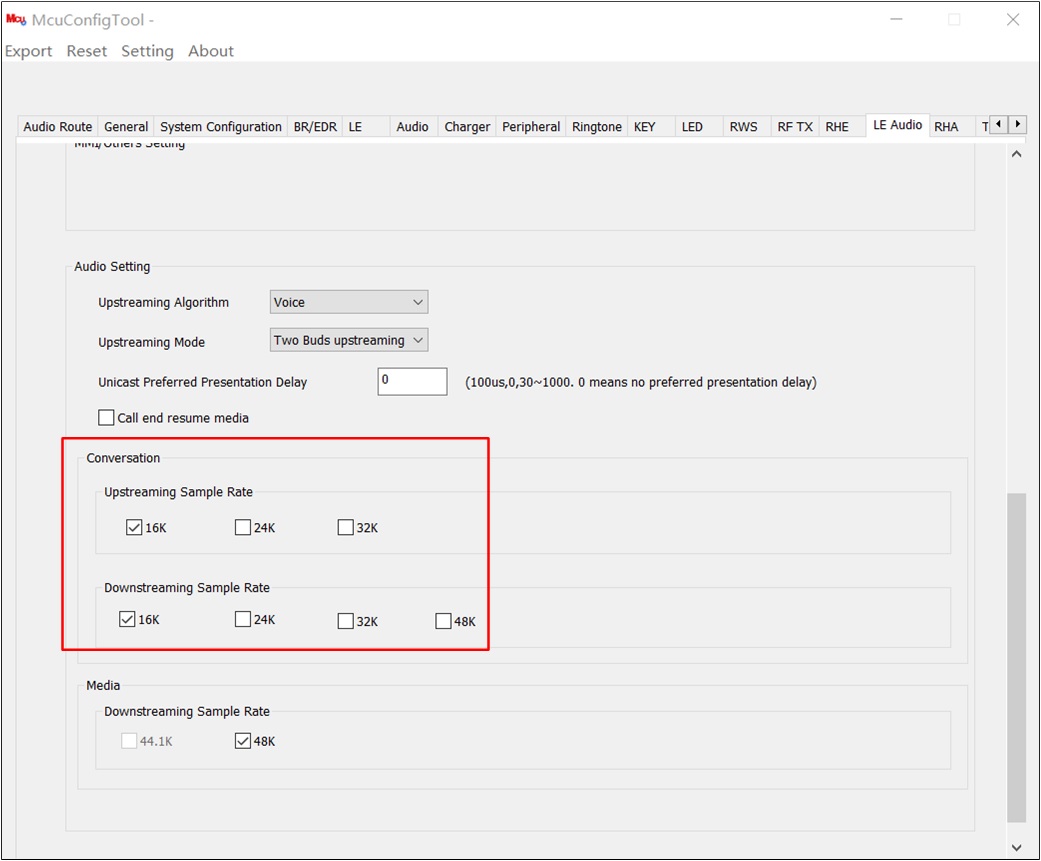
Task: Uncheck Media downstreaming 48K checkbox
Action: pos(243,741)
